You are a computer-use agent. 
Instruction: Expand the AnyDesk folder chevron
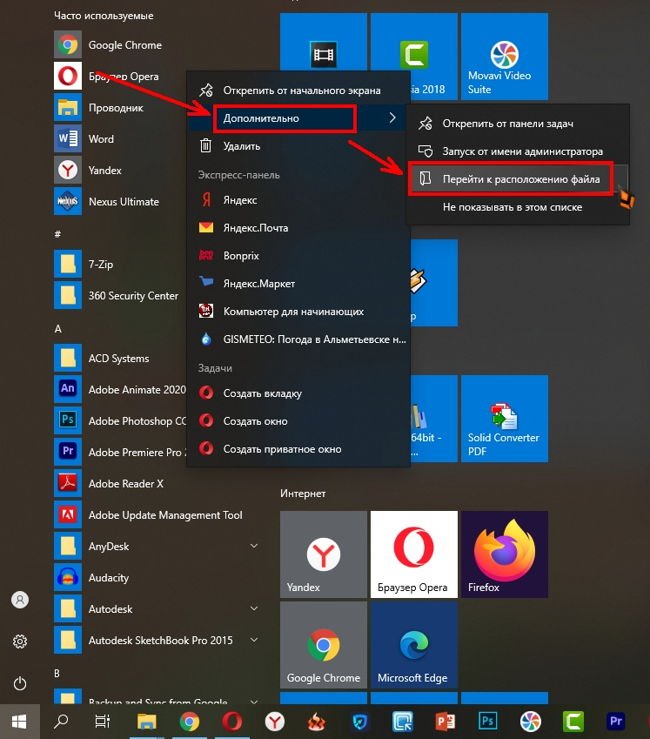tap(254, 546)
